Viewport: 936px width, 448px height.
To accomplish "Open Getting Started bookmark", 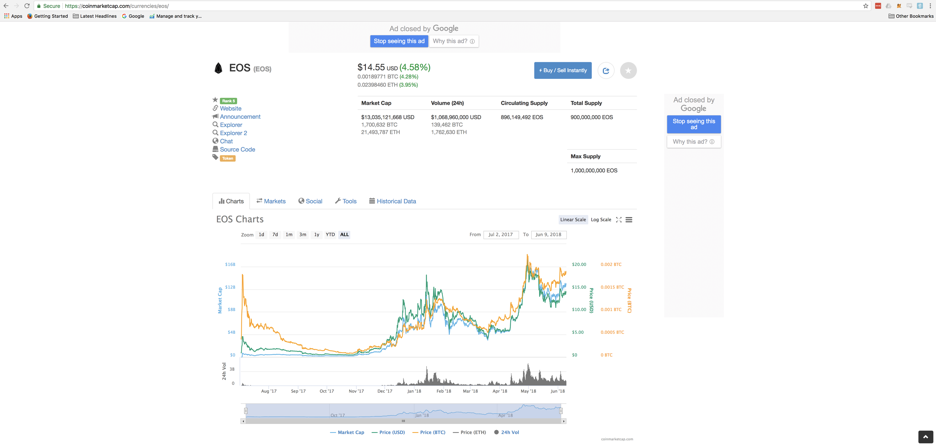I will click(47, 16).
